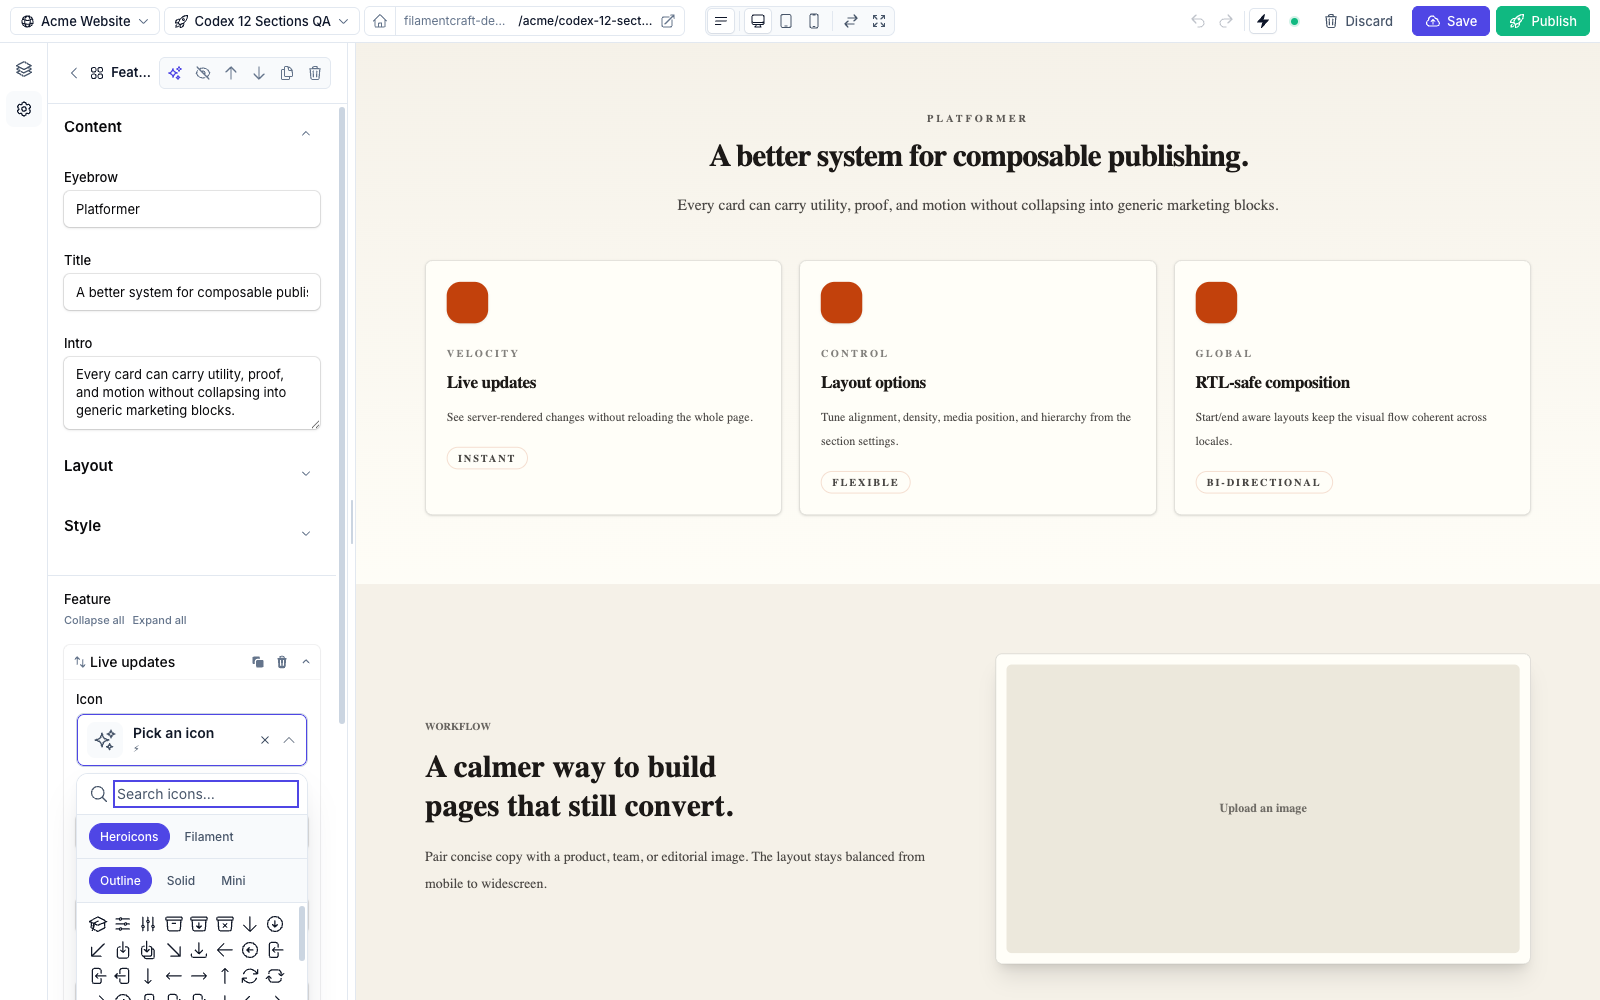
Task: Click the home icon in the URL bar
Action: click(x=380, y=21)
